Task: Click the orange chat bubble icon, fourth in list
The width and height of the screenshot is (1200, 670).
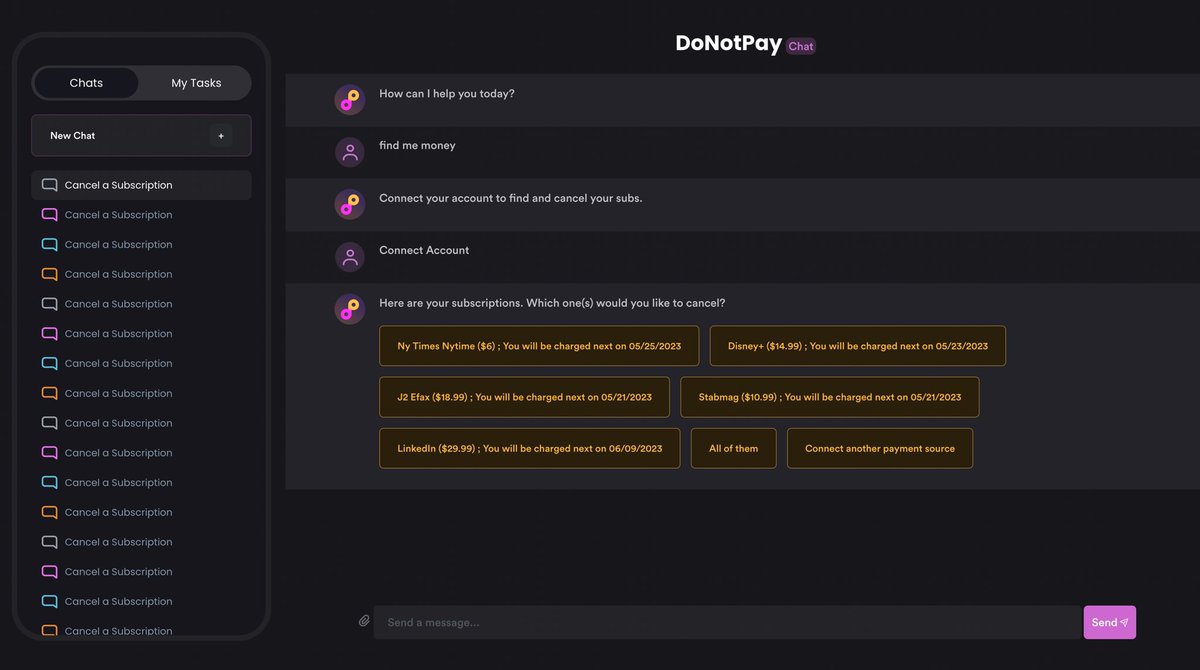Action: coord(49,274)
